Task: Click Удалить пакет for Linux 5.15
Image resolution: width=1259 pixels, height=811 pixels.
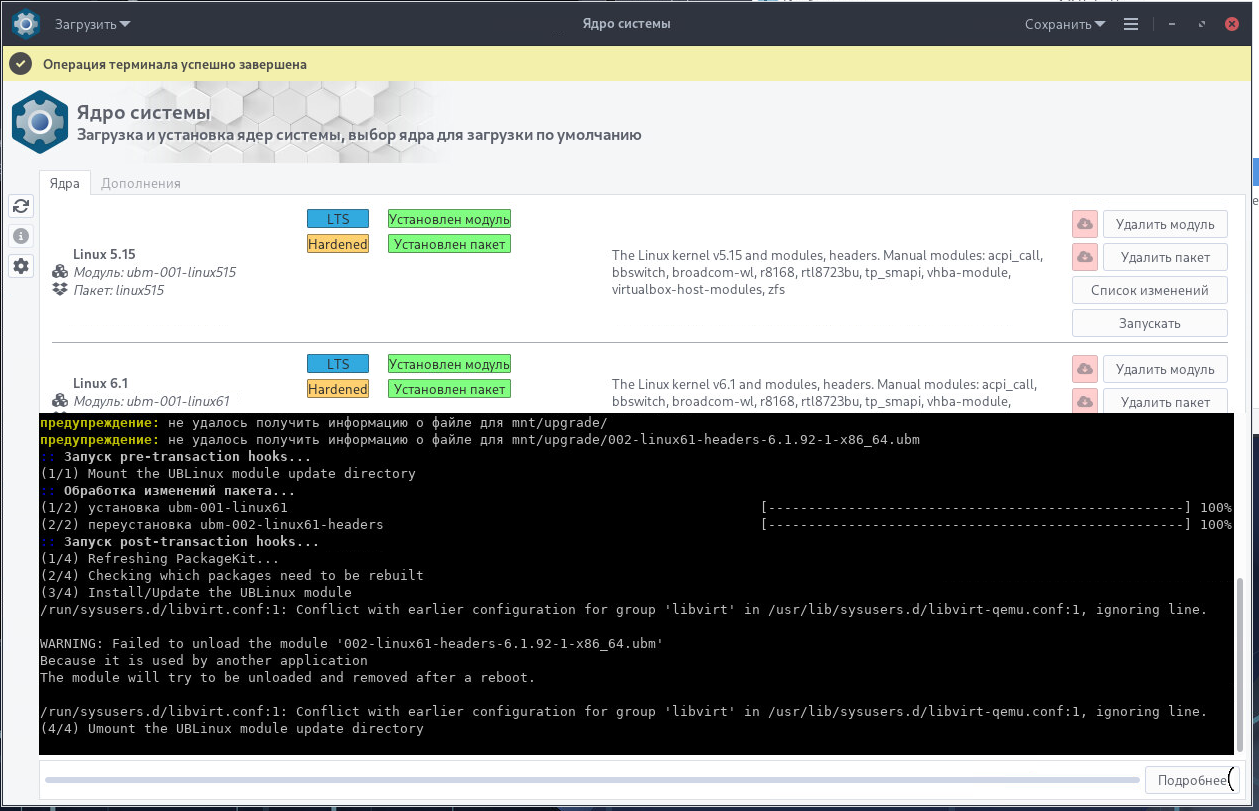Action: click(1164, 257)
